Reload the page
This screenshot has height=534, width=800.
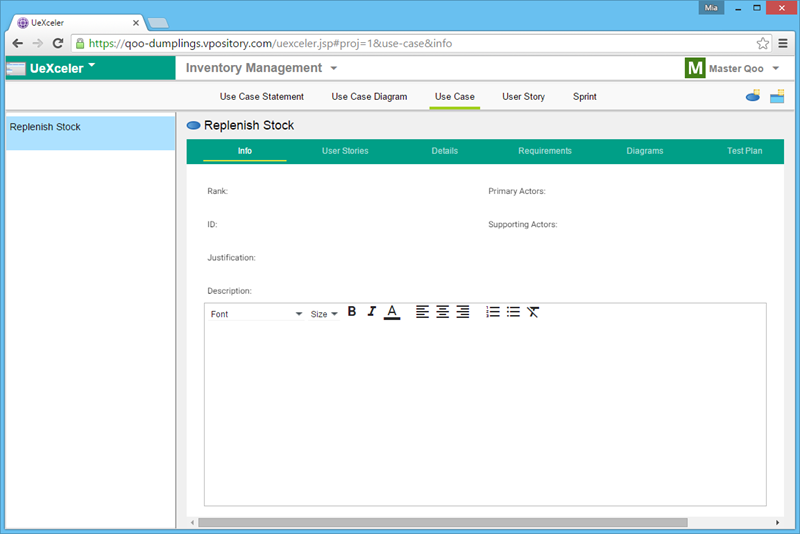point(58,43)
